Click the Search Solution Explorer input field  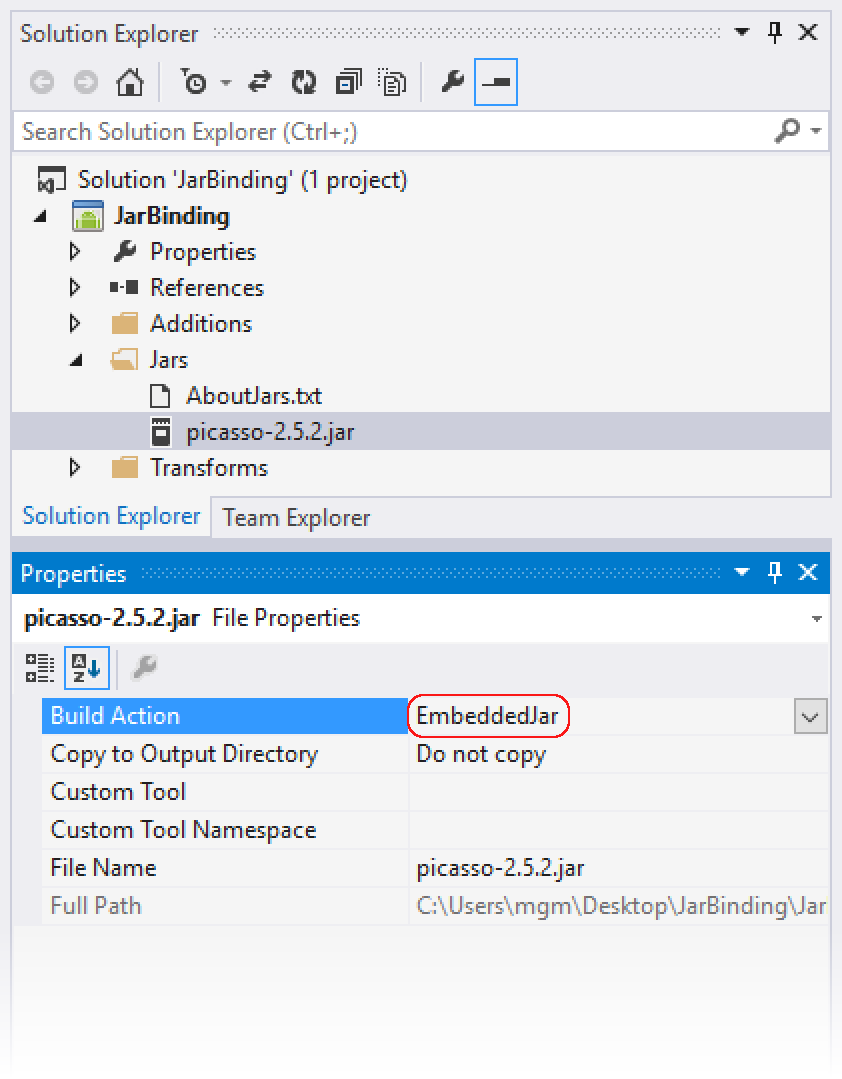[300, 132]
